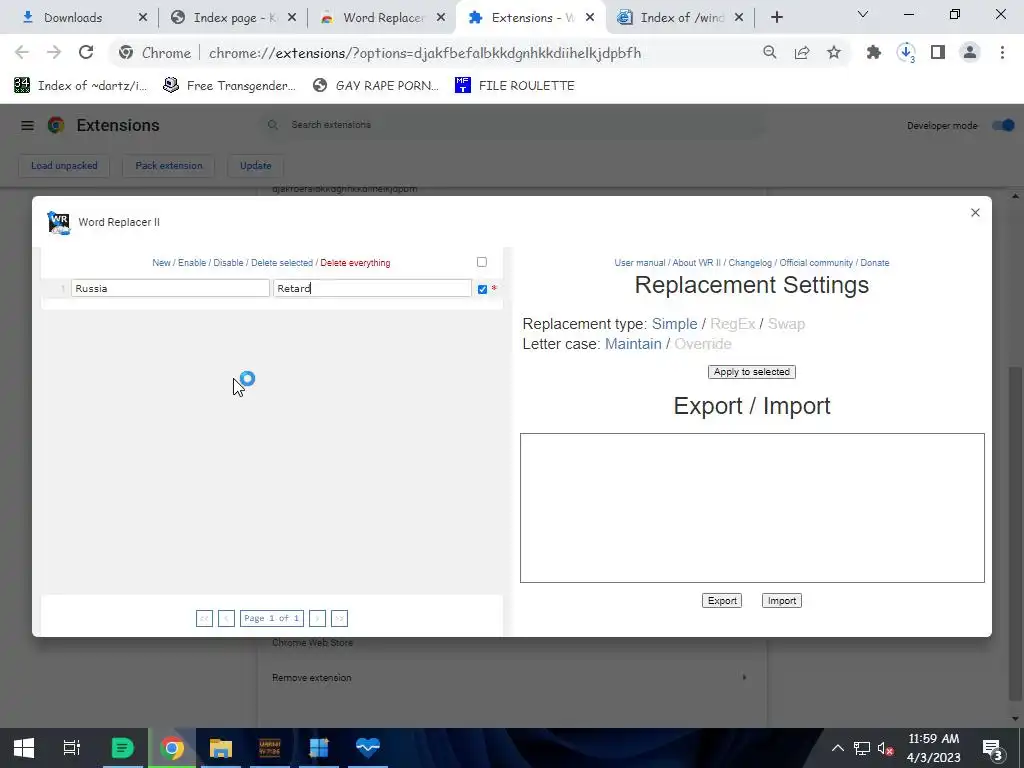Click the Delete selected link
The height and width of the screenshot is (768, 1024).
[282, 263]
